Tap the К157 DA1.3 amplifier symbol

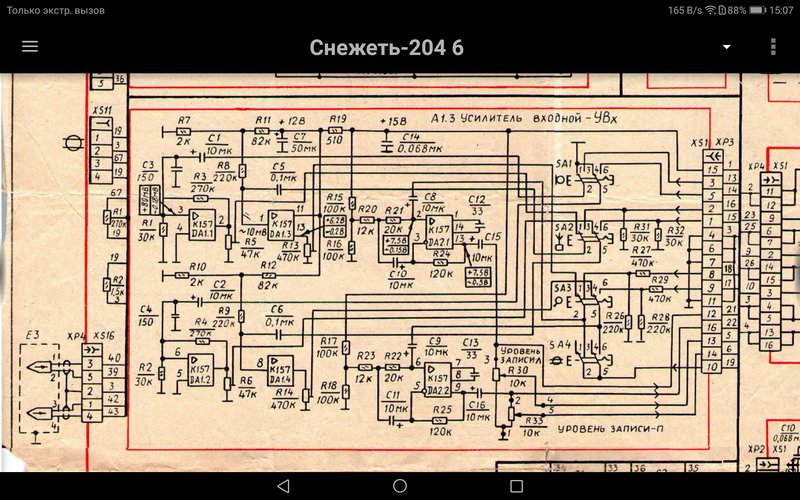coord(281,225)
